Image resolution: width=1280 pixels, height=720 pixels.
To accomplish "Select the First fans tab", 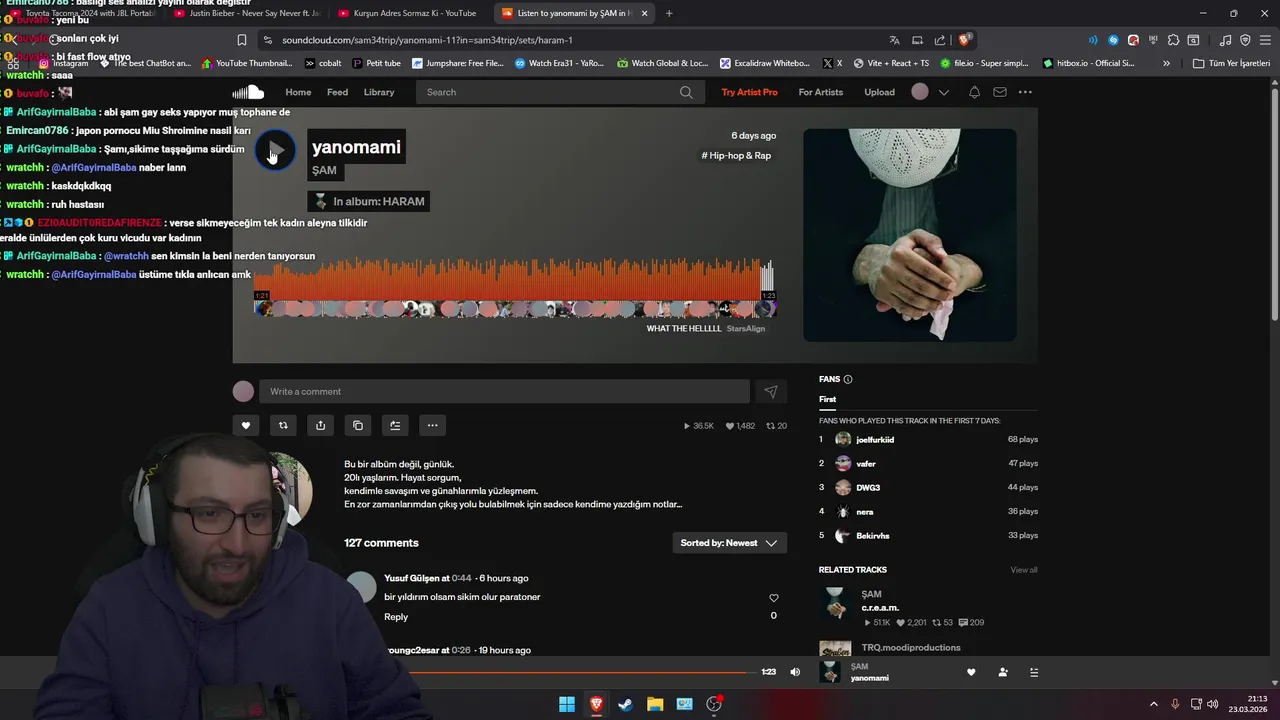I will coord(827,399).
